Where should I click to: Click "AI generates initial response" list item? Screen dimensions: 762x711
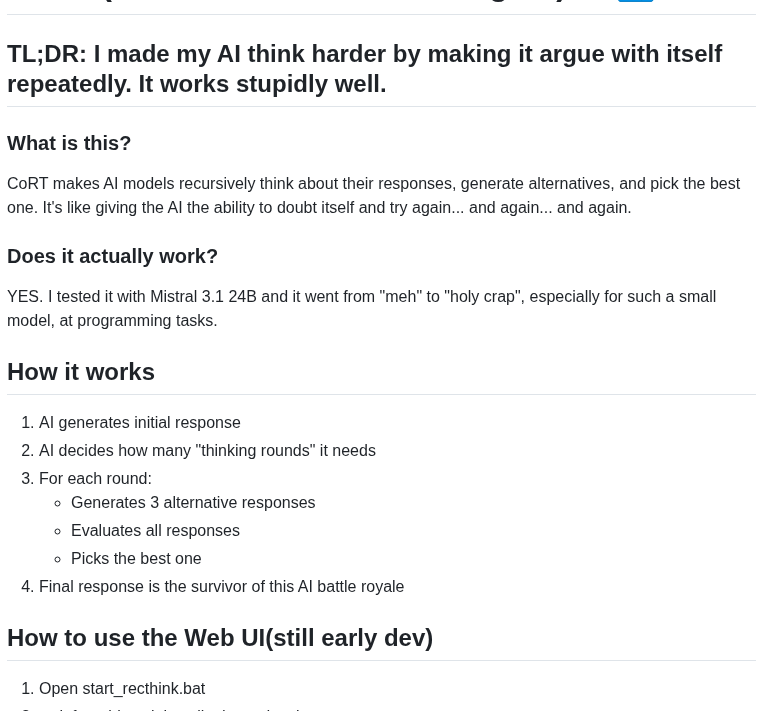[140, 422]
